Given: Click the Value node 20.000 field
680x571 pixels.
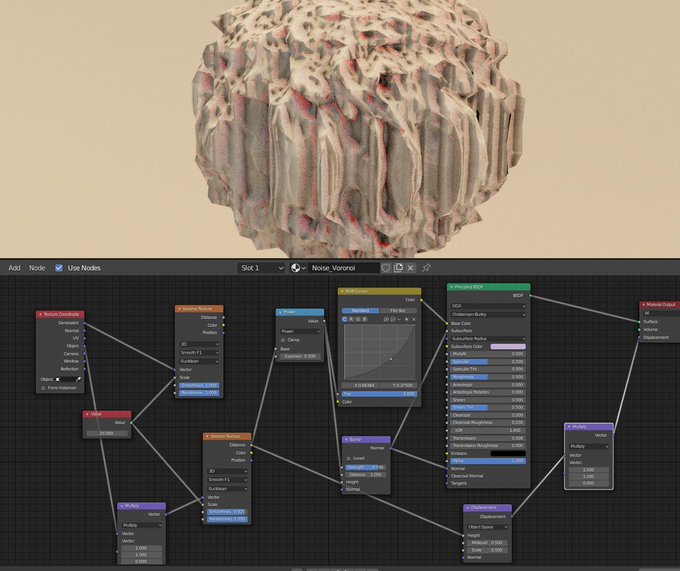Looking at the screenshot, I should 107,433.
